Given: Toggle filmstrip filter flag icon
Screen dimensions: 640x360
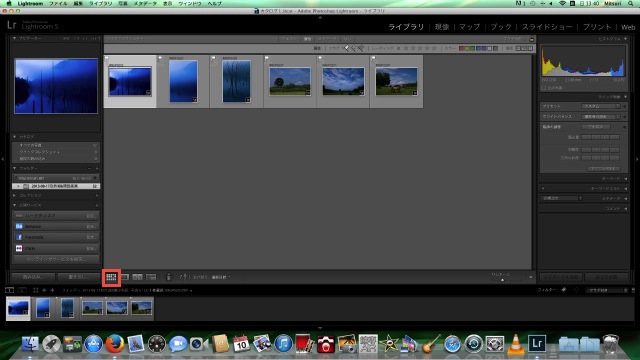Looking at the screenshot, I should 564,290.
